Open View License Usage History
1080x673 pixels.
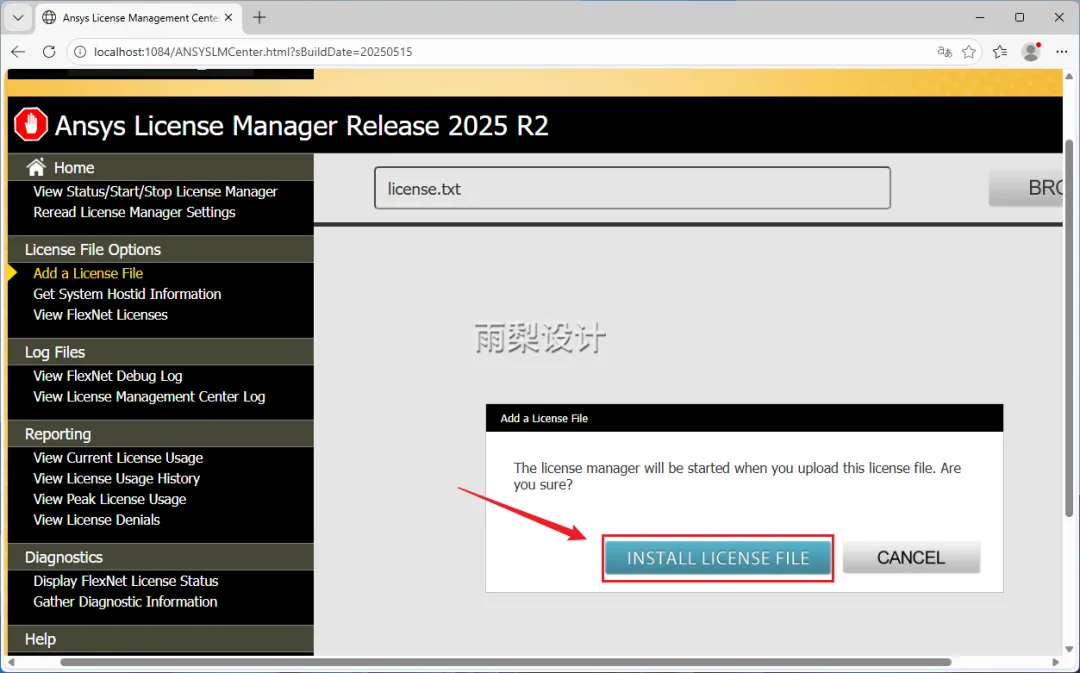click(x=116, y=479)
